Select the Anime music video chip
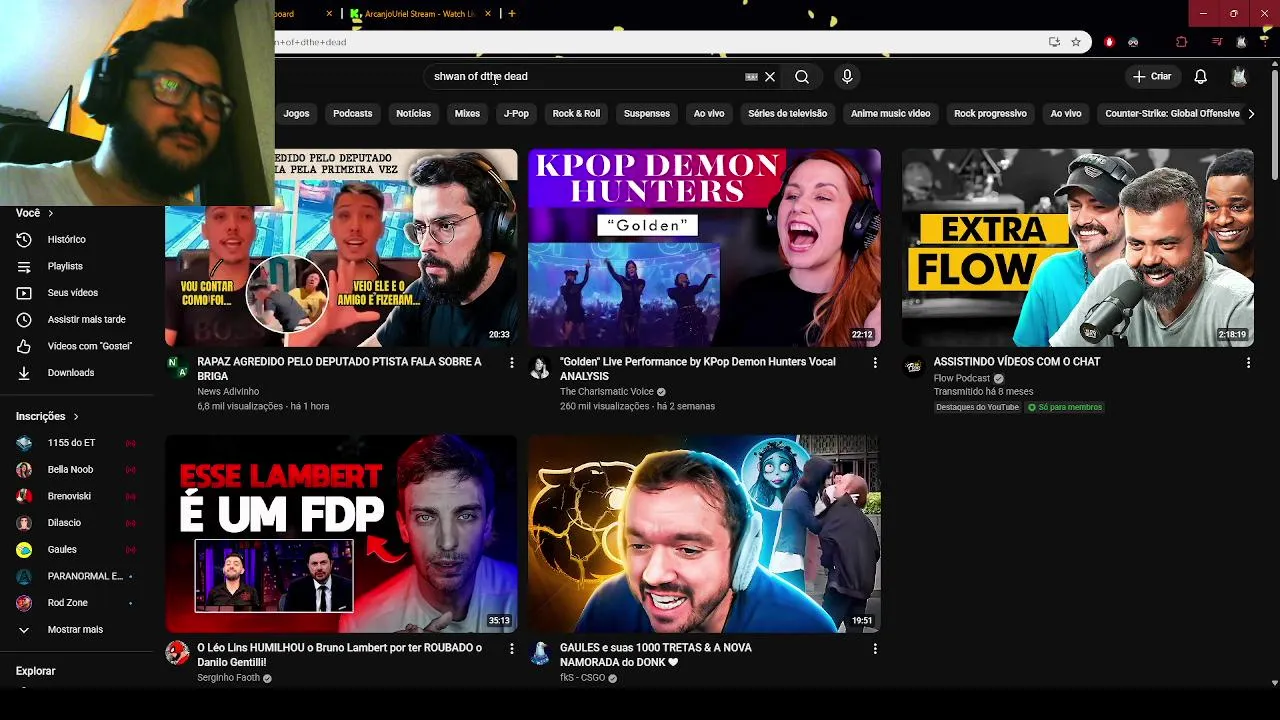This screenshot has width=1280, height=720. click(890, 114)
